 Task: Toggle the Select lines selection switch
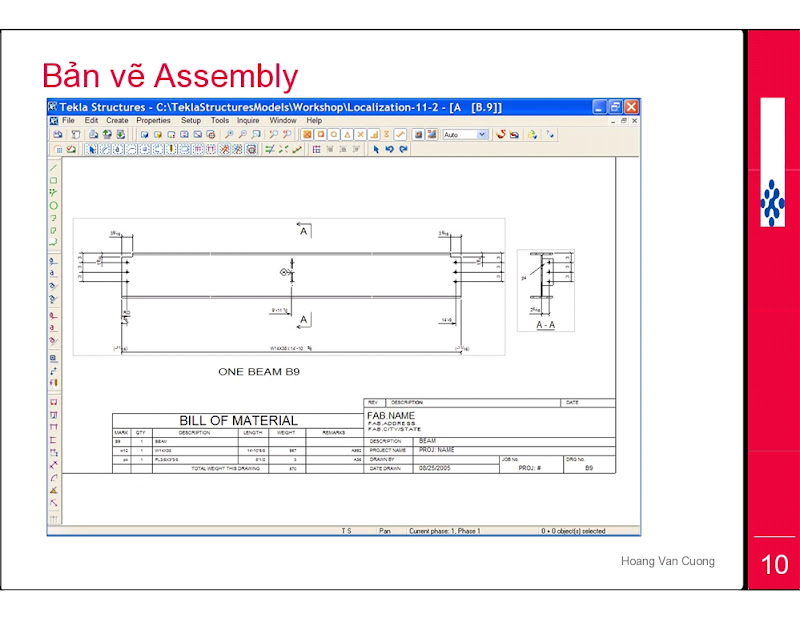[105, 150]
